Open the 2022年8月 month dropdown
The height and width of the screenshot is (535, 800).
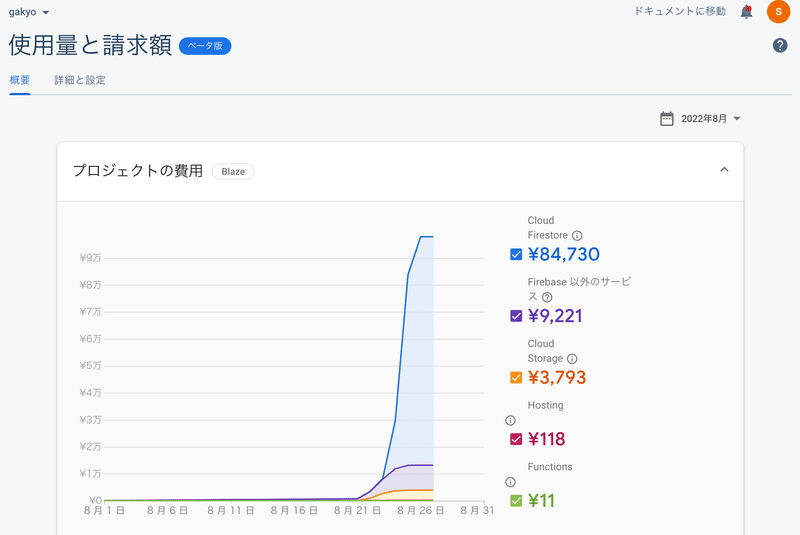pos(710,119)
